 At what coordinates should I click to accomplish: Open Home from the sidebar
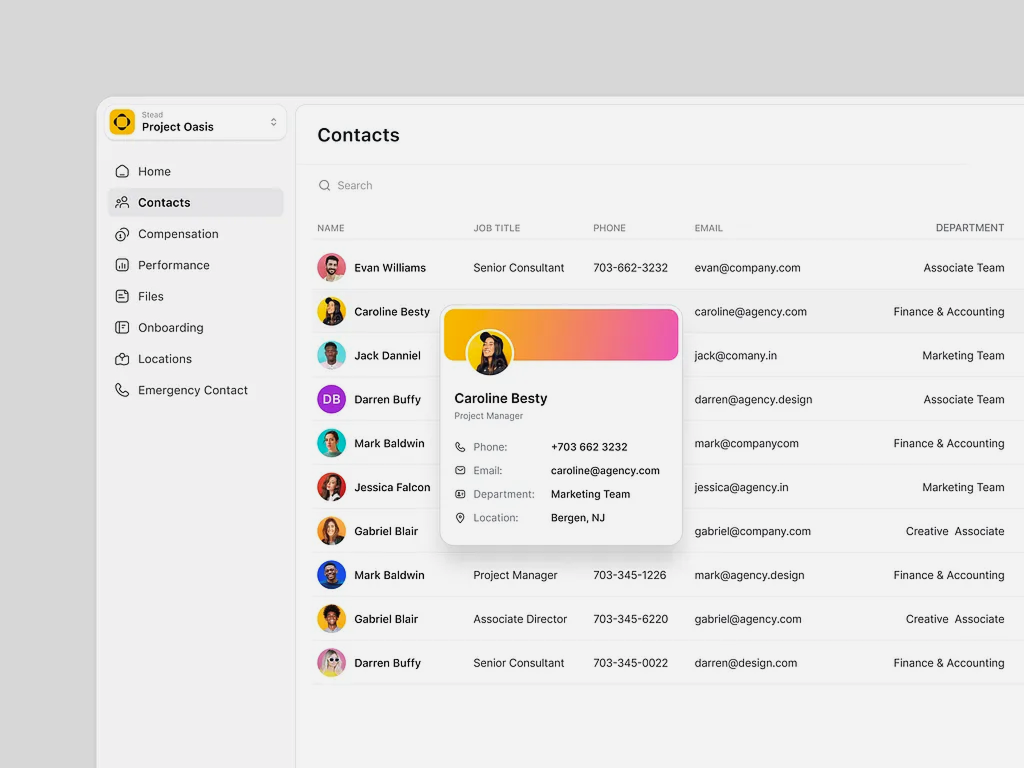pyautogui.click(x=154, y=171)
